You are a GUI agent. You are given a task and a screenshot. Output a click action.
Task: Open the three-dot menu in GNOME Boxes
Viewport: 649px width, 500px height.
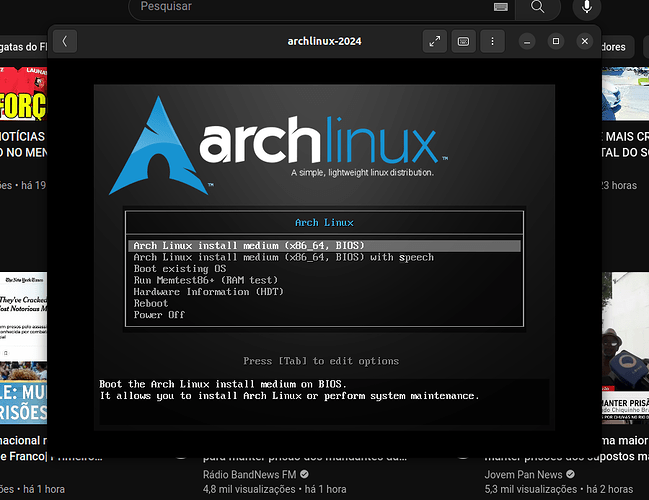pos(493,41)
